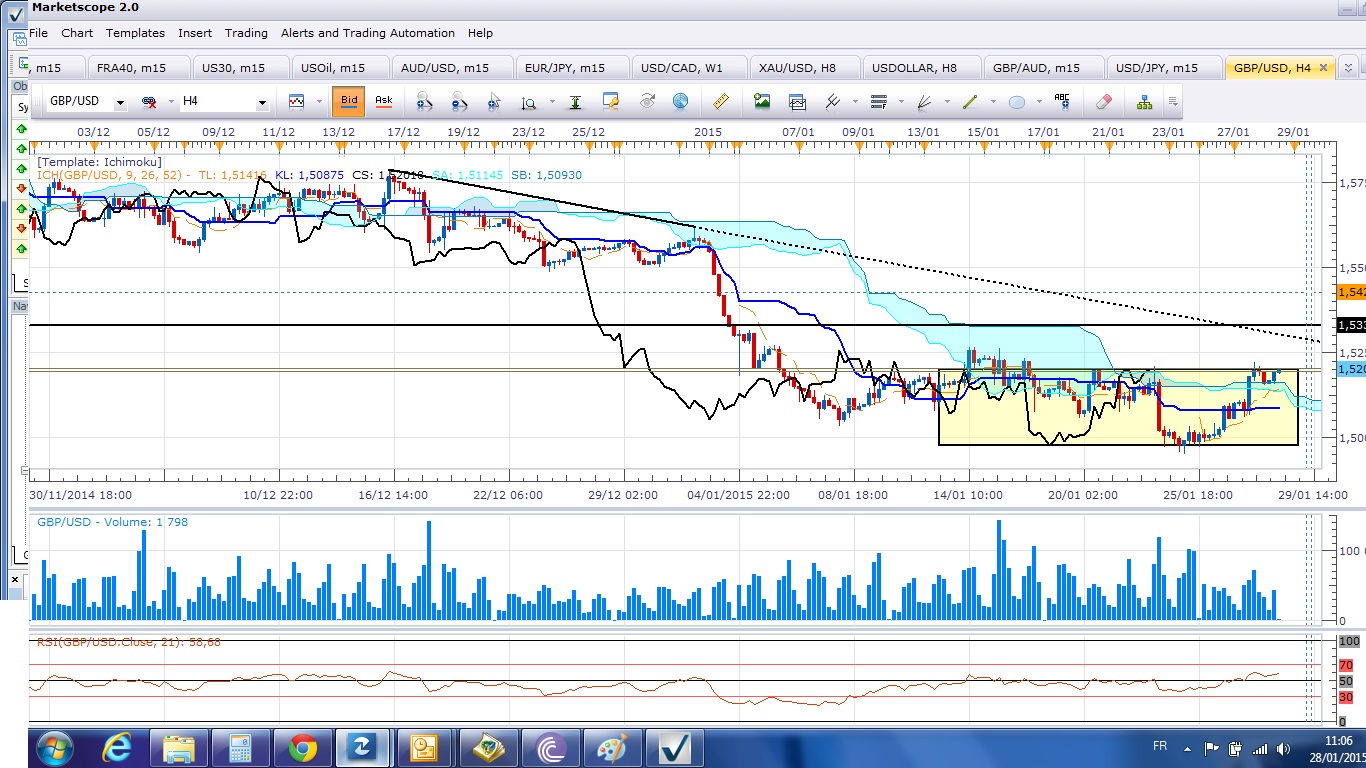Close the GBP/USD, H4 tab
Image resolution: width=1366 pixels, height=768 pixels.
[x=1323, y=68]
